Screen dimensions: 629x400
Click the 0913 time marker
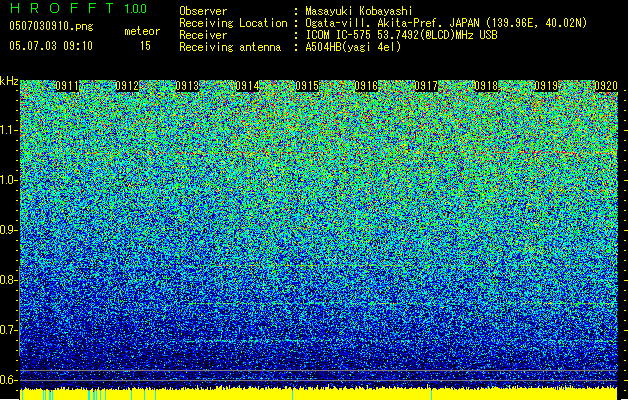coord(187,86)
